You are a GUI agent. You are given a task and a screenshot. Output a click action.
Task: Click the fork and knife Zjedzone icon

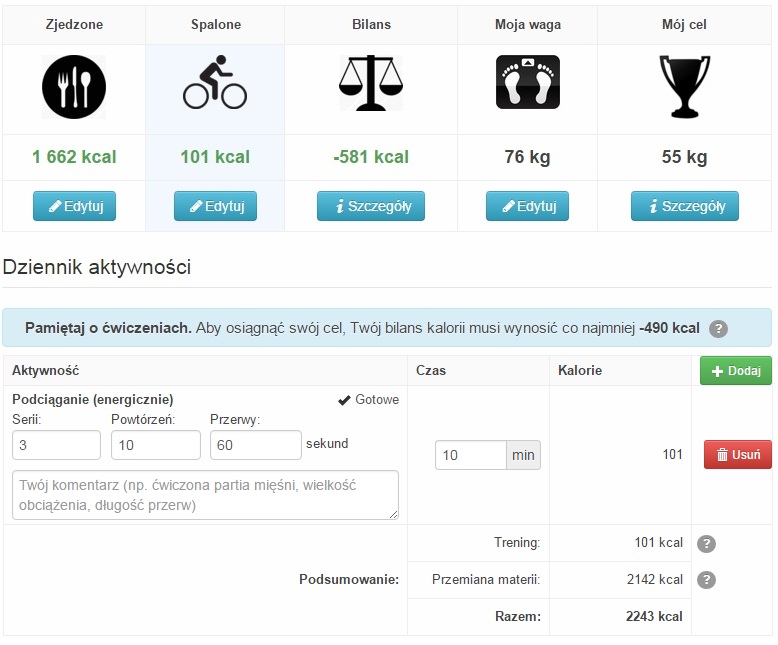click(74, 87)
